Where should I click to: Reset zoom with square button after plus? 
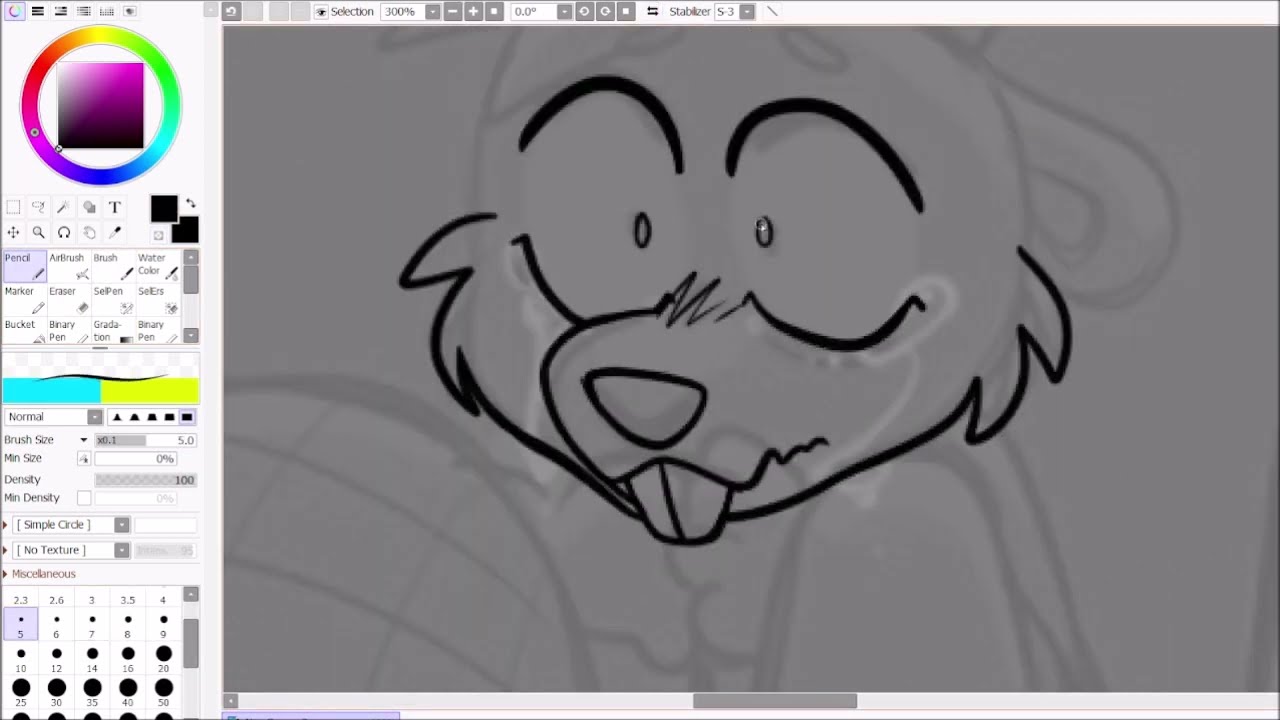494,11
